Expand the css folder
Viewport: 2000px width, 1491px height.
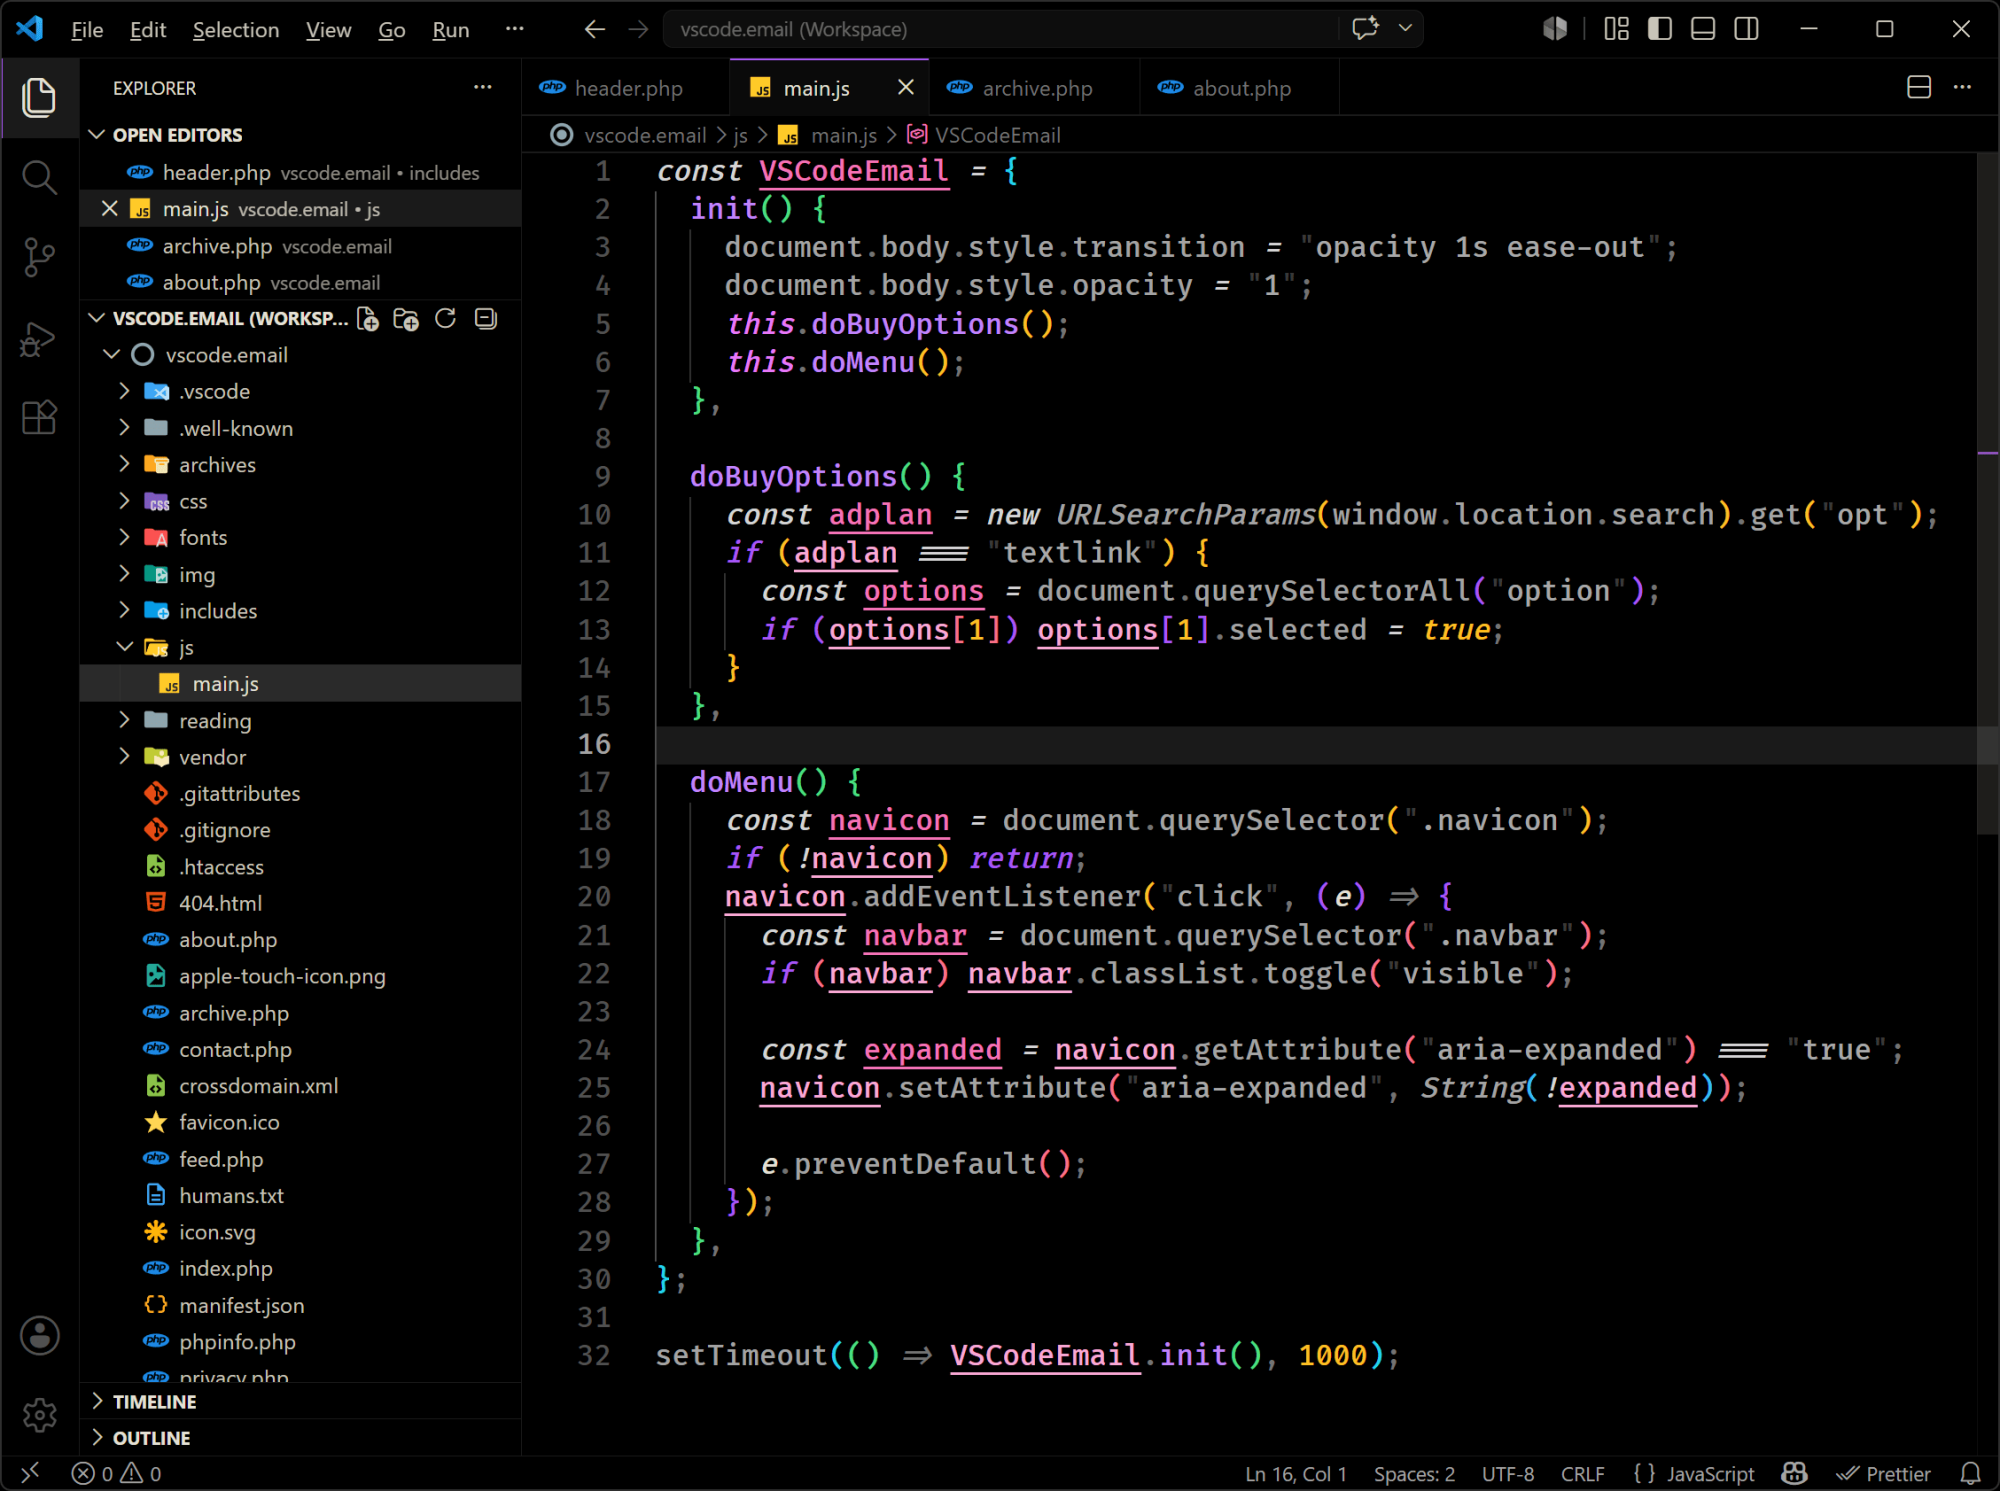[125, 501]
